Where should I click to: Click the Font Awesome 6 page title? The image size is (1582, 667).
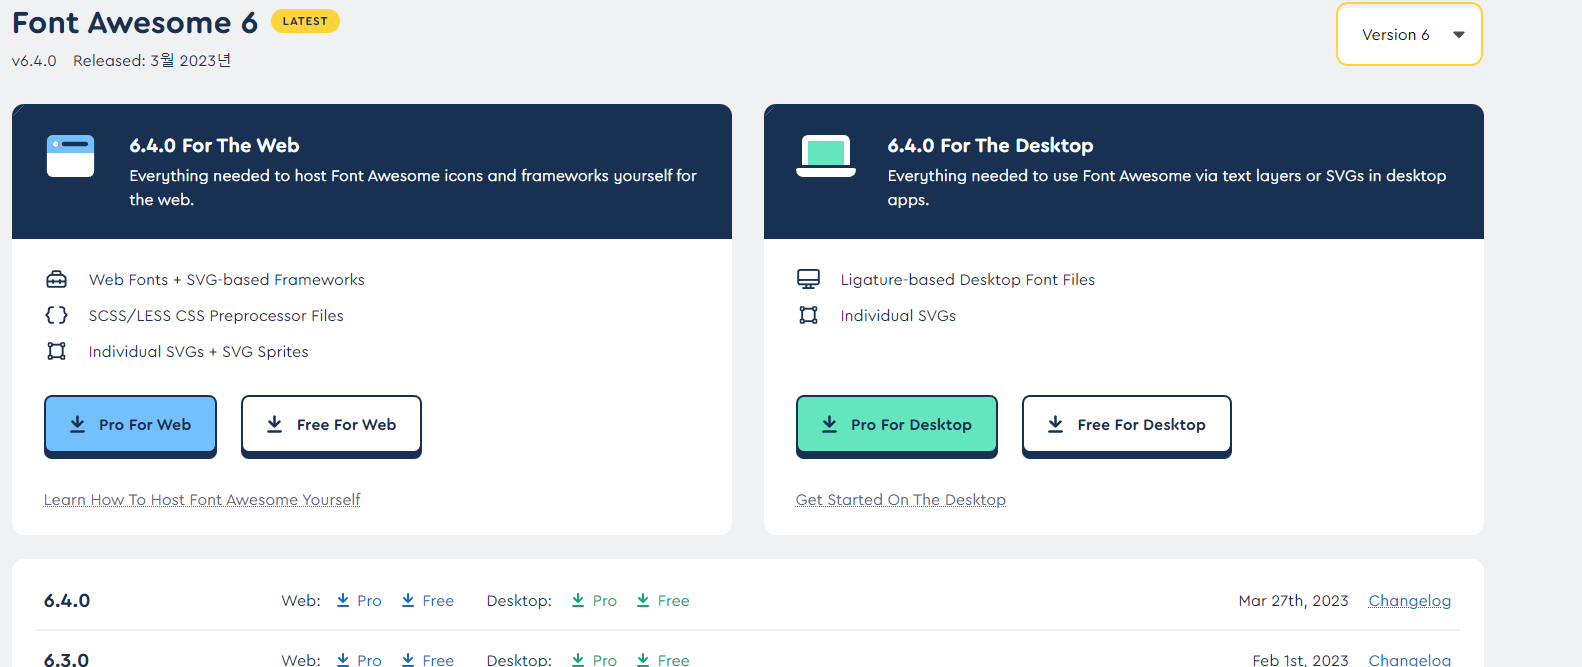click(135, 22)
